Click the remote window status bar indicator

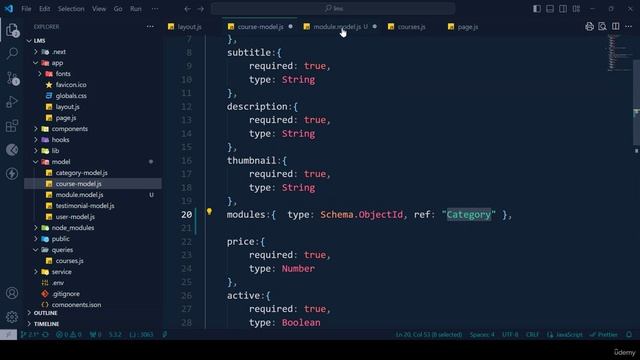8,334
